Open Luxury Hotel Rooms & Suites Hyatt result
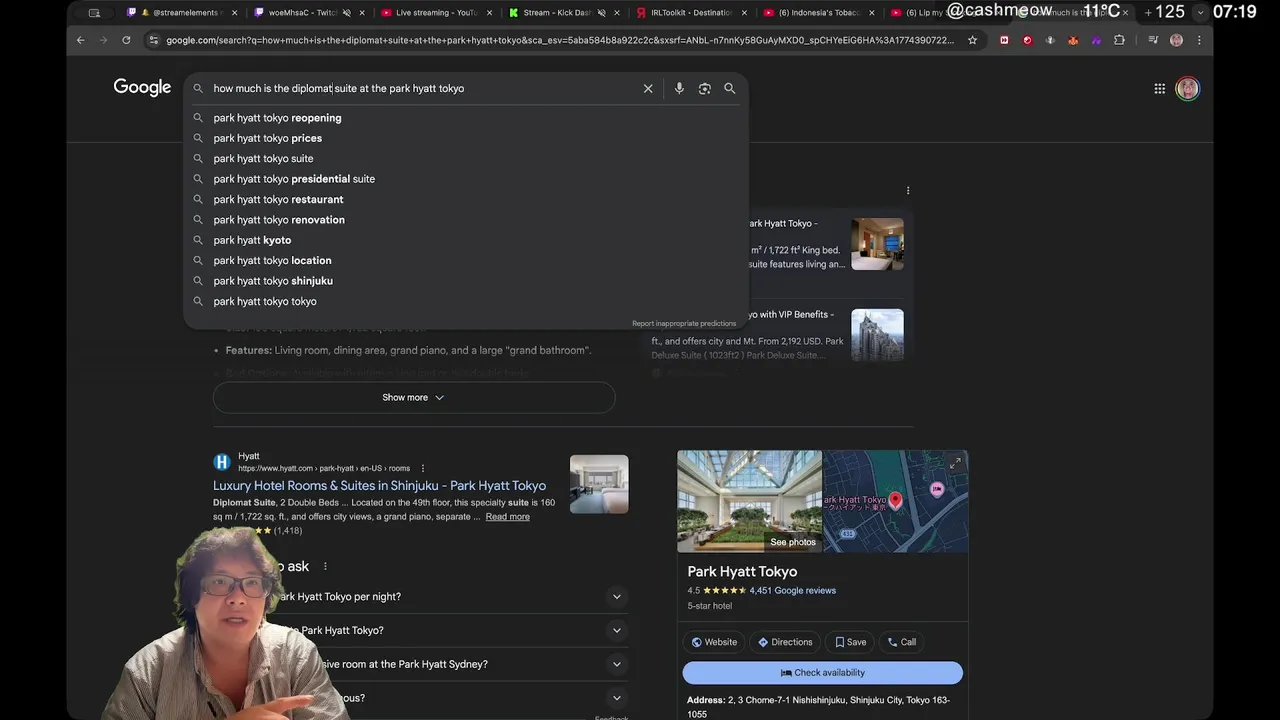 (x=379, y=485)
